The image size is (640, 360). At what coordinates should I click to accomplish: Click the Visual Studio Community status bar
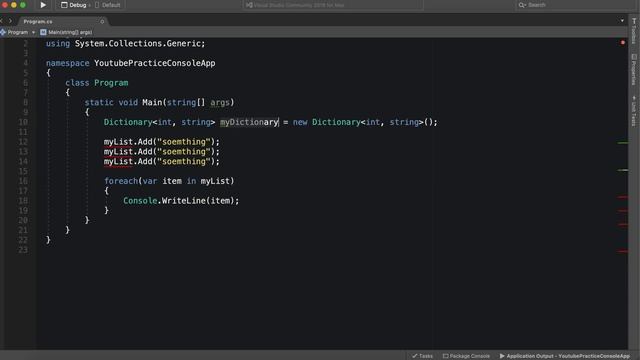coord(333,5)
